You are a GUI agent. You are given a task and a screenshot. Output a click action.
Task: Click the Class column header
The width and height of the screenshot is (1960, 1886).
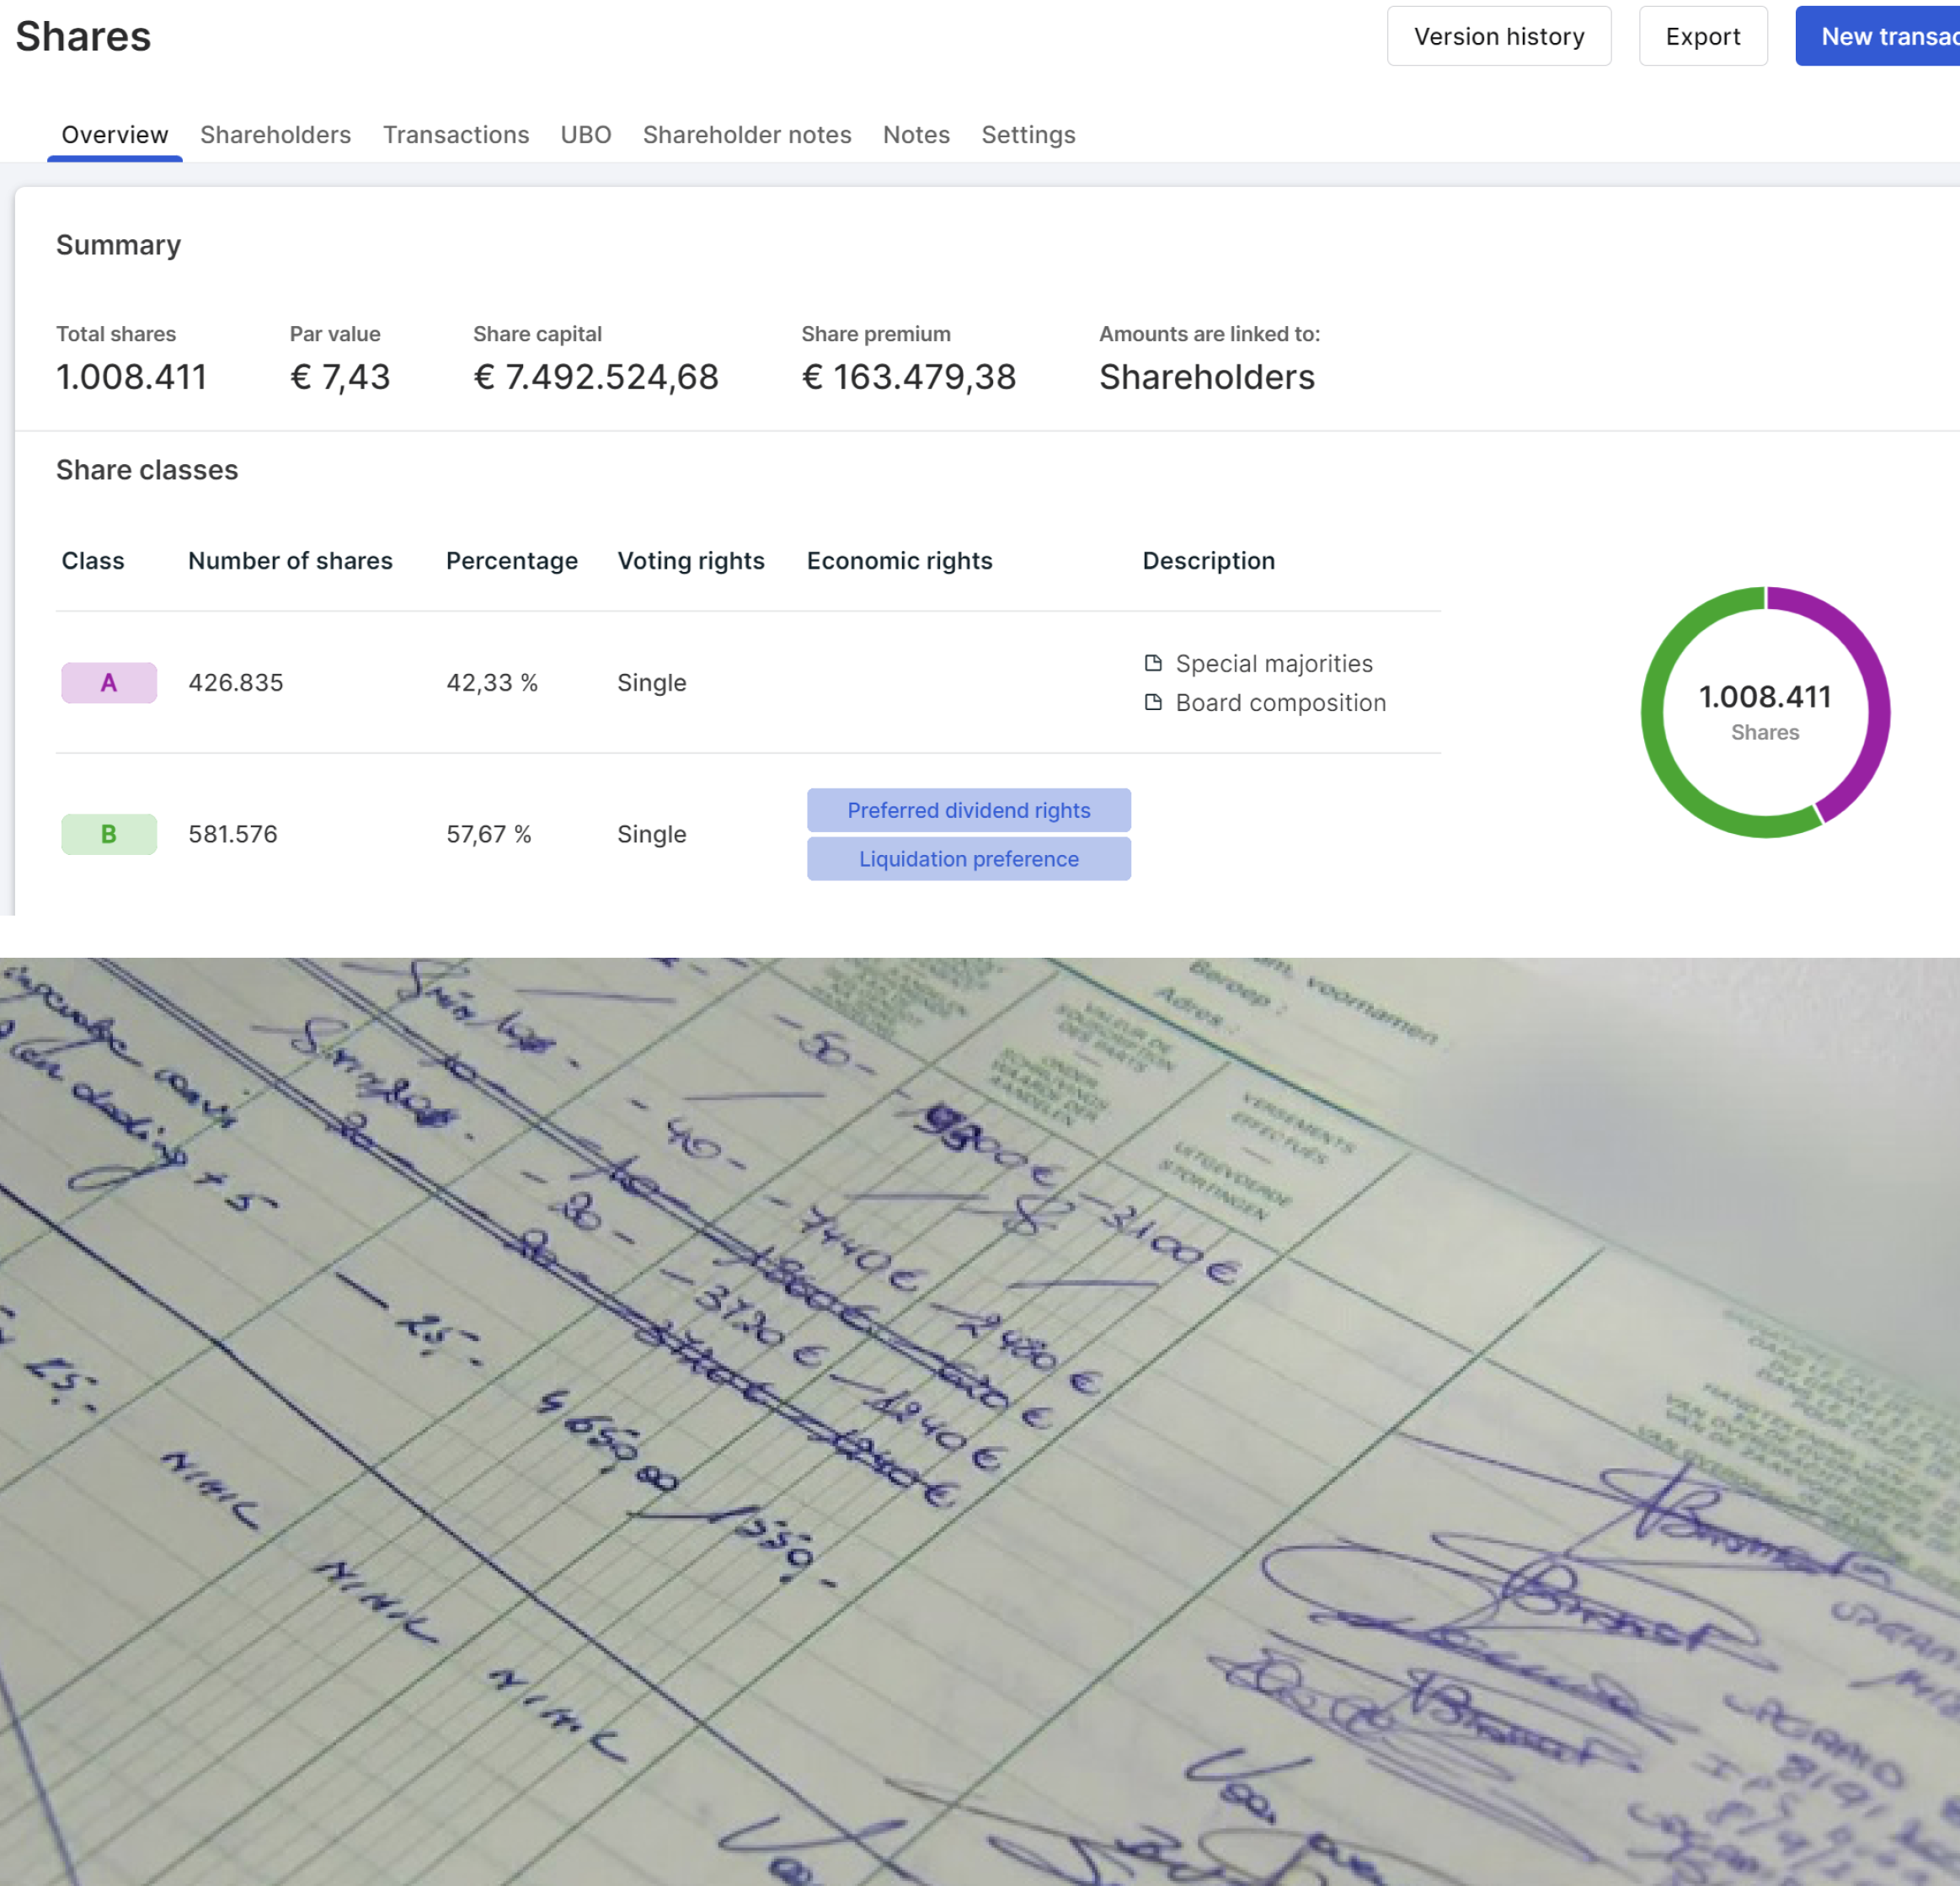(x=93, y=561)
